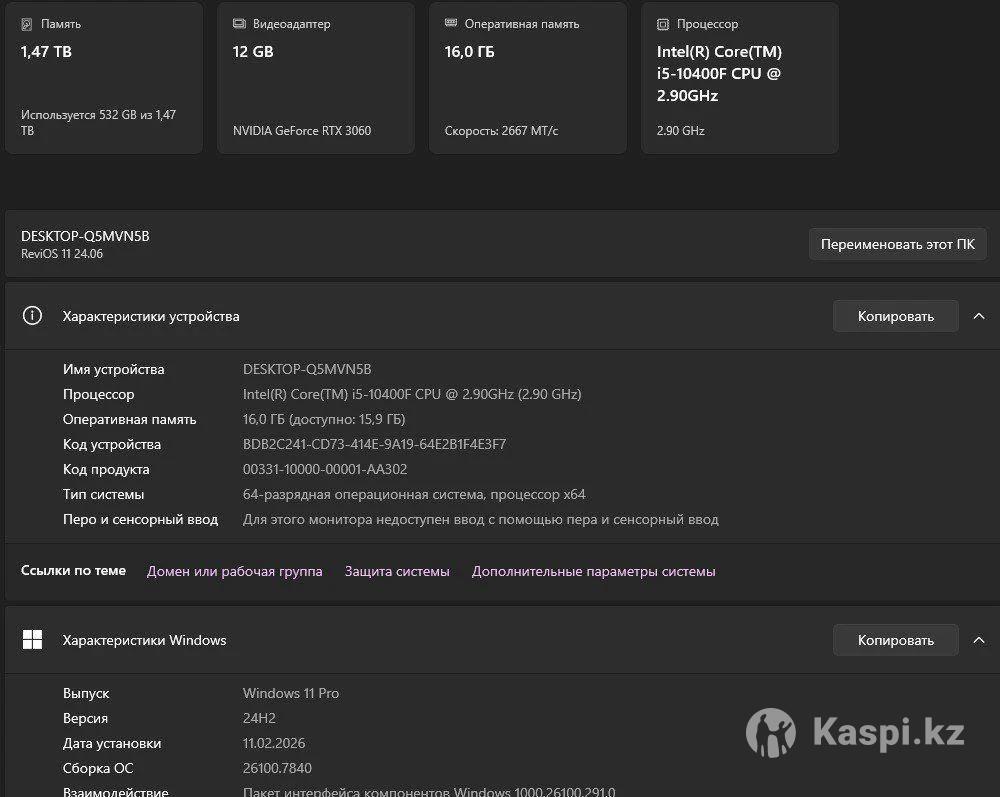This screenshot has width=1000, height=797.
Task: Select the Intel Core i5-10400F processor card
Action: tap(739, 80)
